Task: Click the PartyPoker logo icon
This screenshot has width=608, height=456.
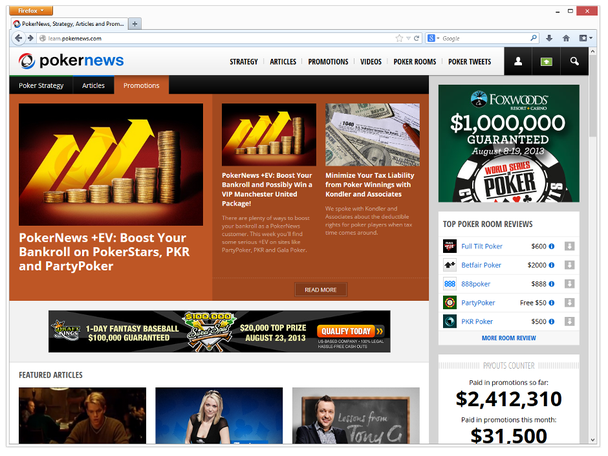Action: coord(450,302)
